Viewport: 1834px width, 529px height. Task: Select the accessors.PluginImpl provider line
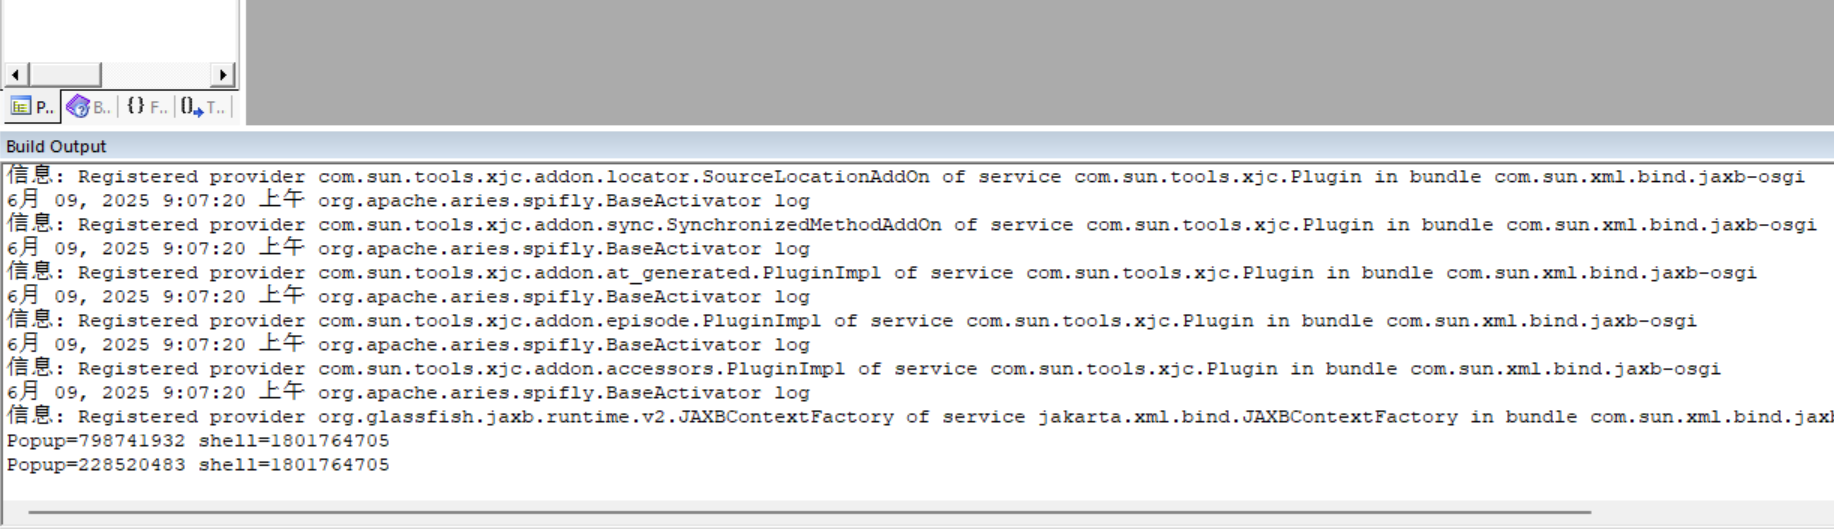tap(864, 368)
